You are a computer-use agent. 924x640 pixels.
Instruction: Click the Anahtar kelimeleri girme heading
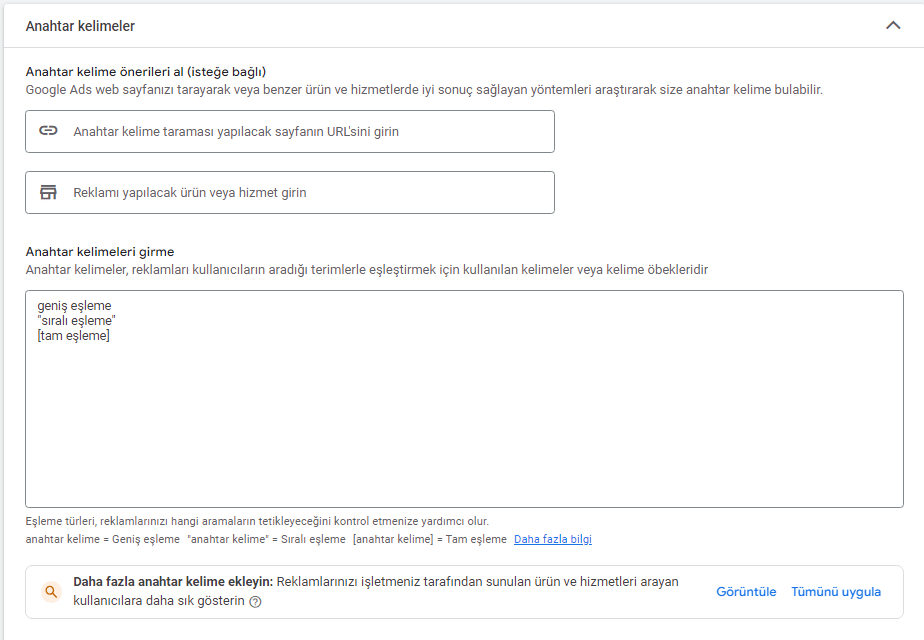point(100,252)
